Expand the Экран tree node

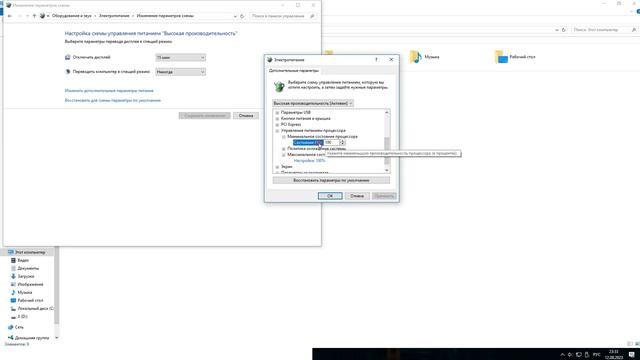(277, 167)
